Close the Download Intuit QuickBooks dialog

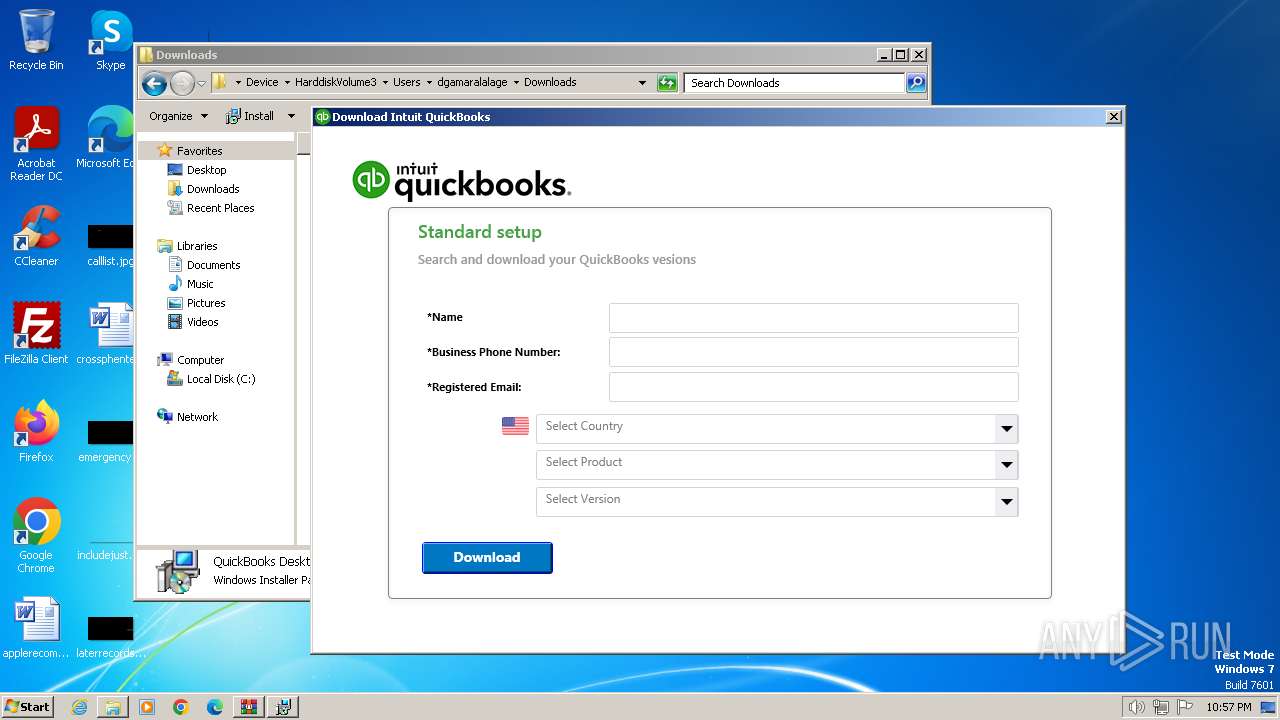click(x=1113, y=117)
